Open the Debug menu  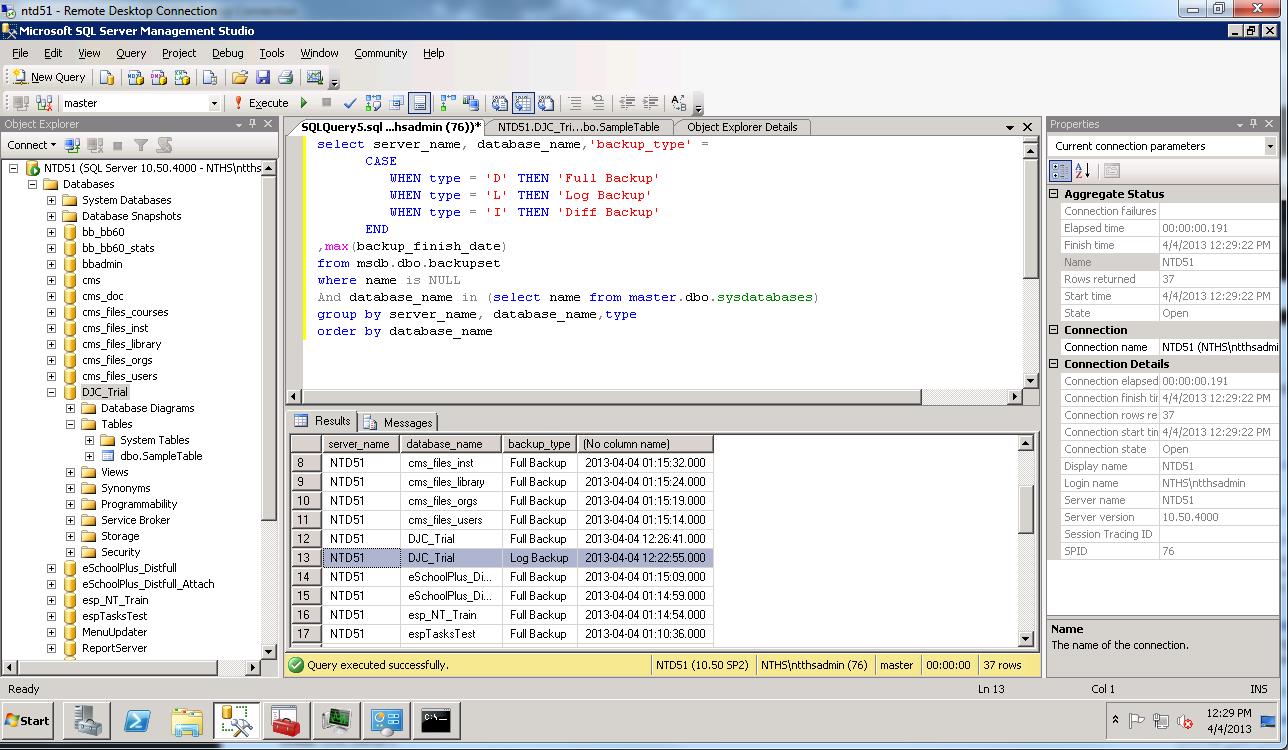click(227, 53)
